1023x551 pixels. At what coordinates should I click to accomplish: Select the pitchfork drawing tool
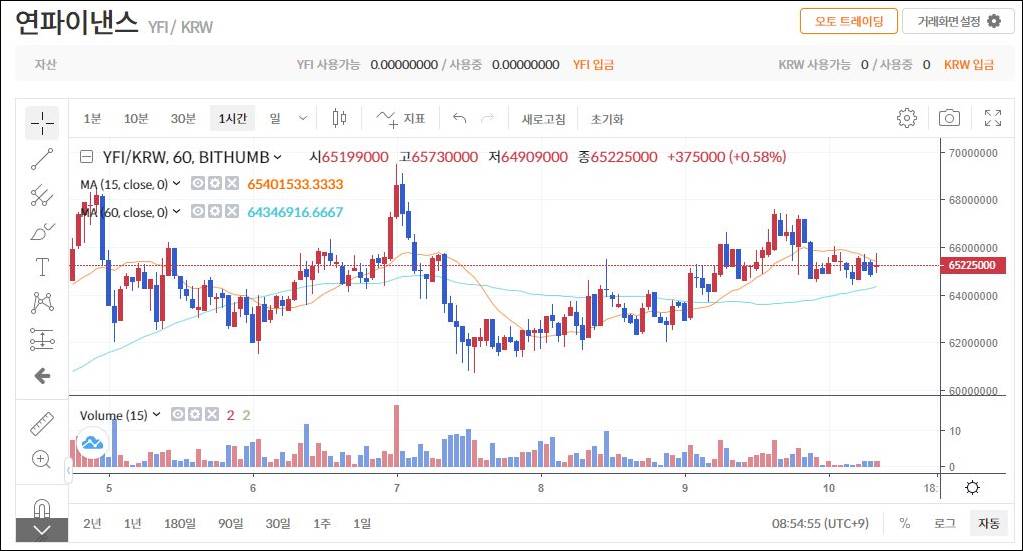[x=42, y=195]
